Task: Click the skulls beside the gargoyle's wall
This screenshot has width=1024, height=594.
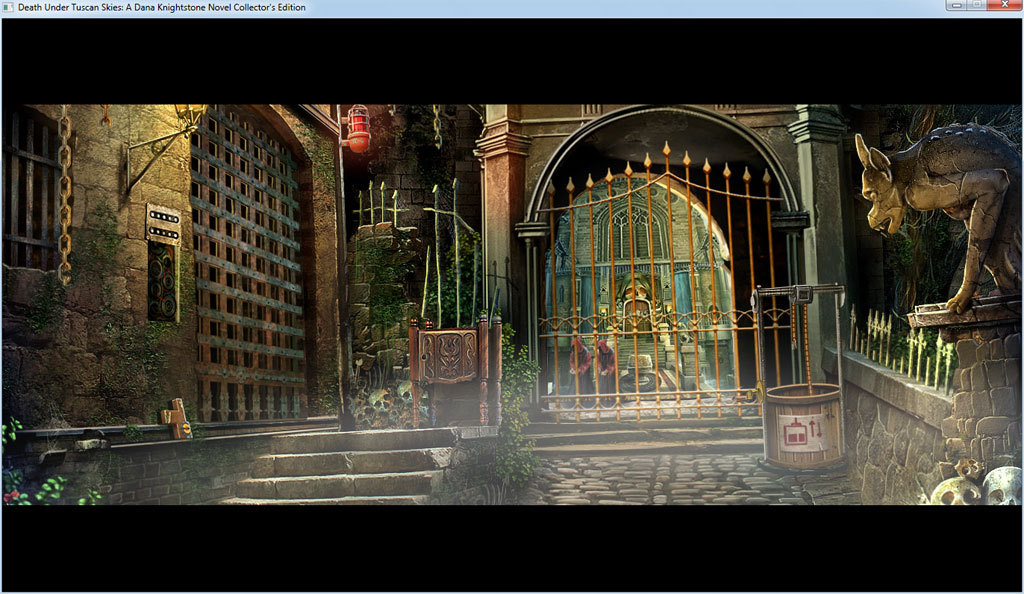Action: [x=976, y=484]
